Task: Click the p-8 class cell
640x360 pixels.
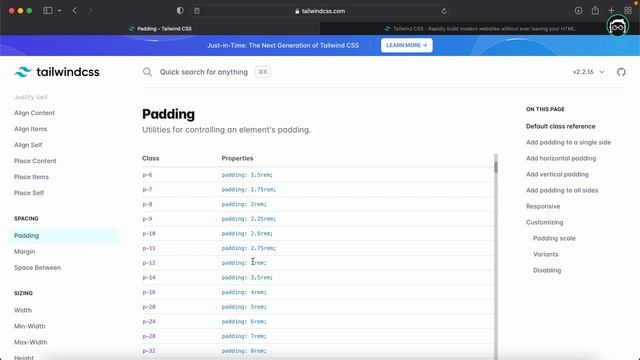Action: click(x=147, y=204)
